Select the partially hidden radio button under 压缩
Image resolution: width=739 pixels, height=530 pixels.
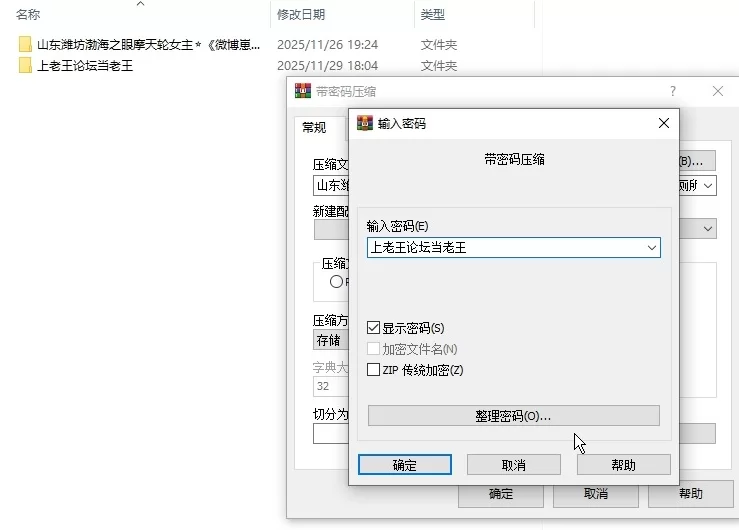coord(336,282)
